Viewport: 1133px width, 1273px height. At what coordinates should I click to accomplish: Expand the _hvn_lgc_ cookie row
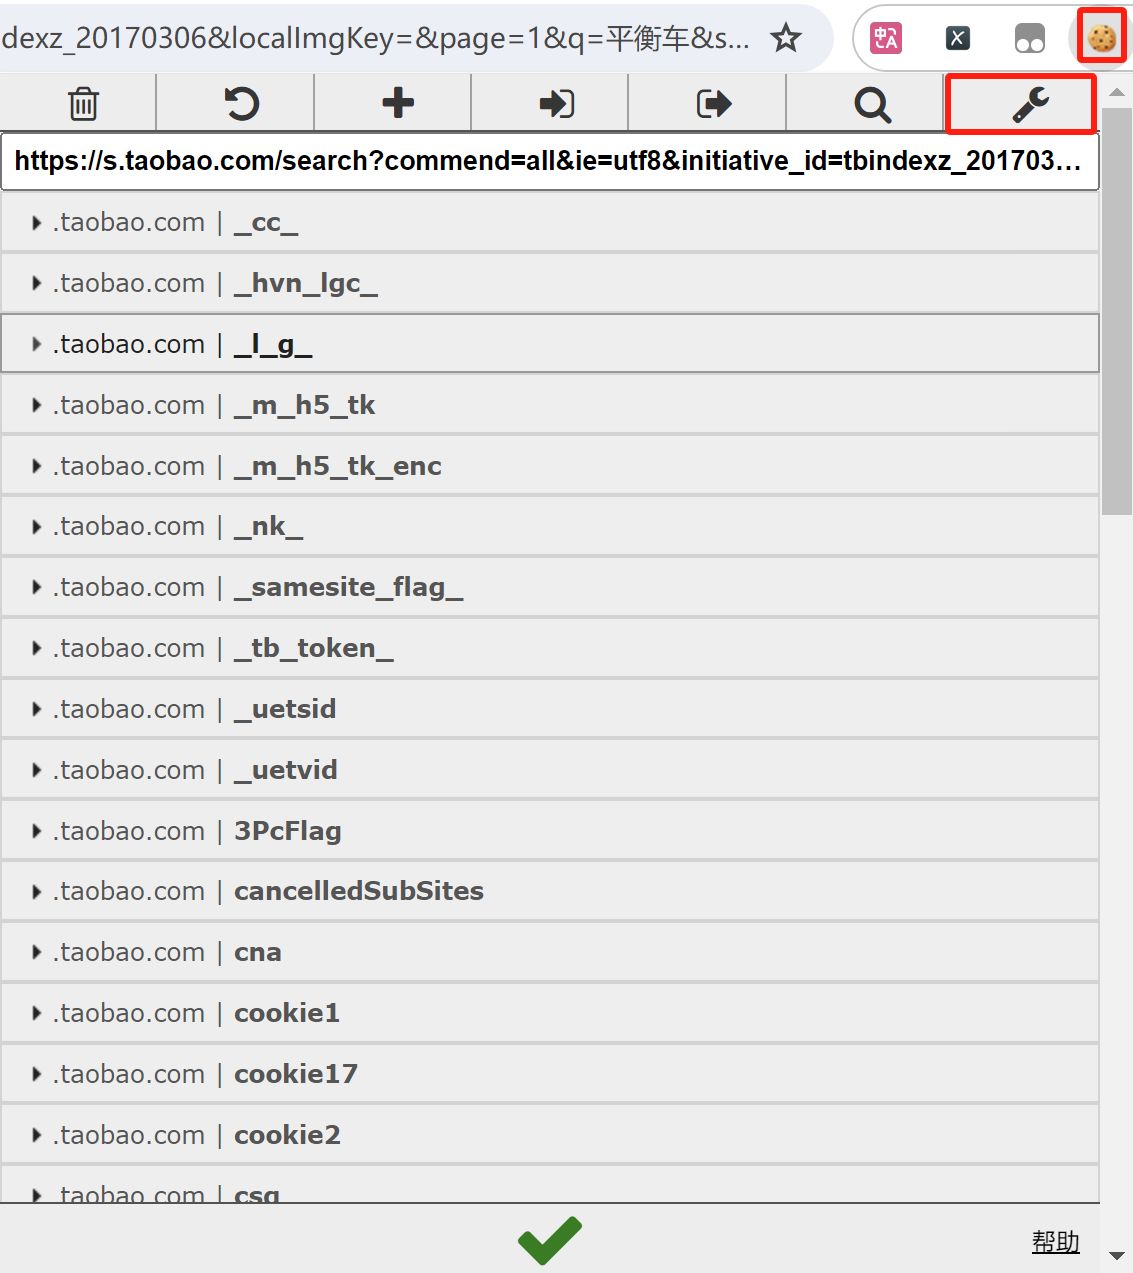point(550,283)
